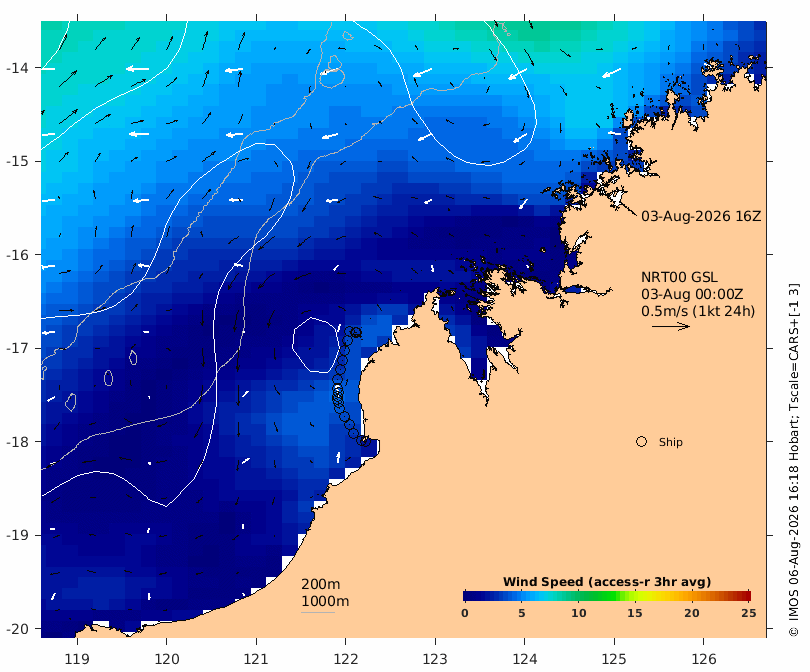Click the colorbar value 15 label
Screen dimensions: 810x672
pos(634,613)
